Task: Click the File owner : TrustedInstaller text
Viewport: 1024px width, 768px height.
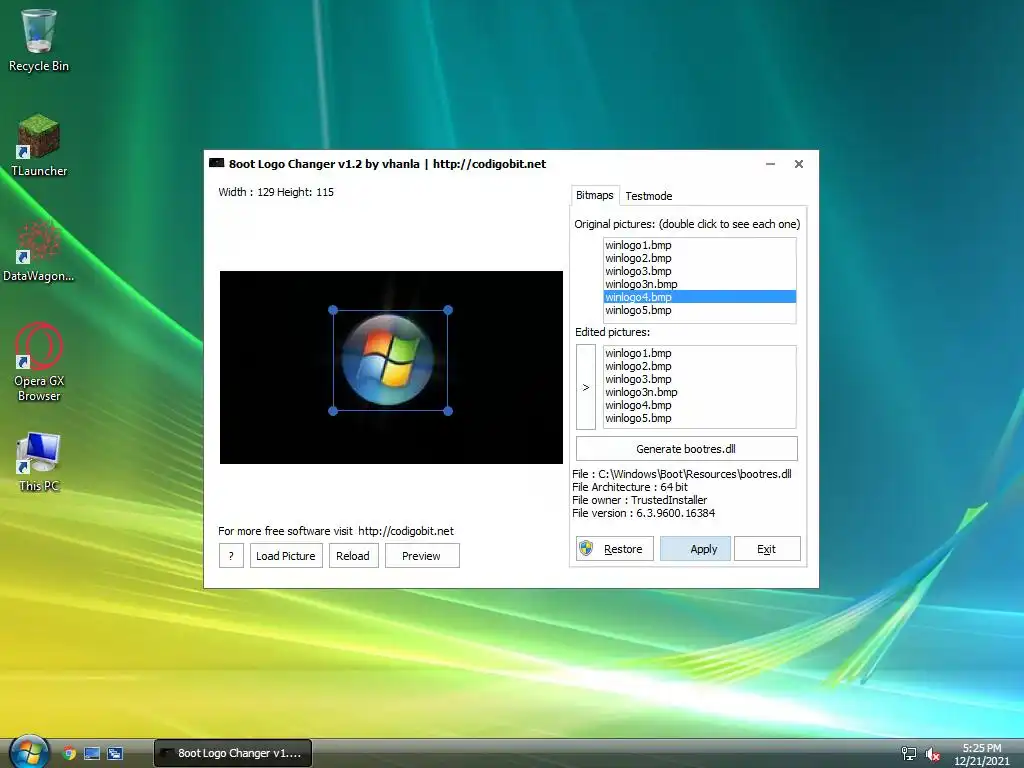Action: (x=639, y=500)
